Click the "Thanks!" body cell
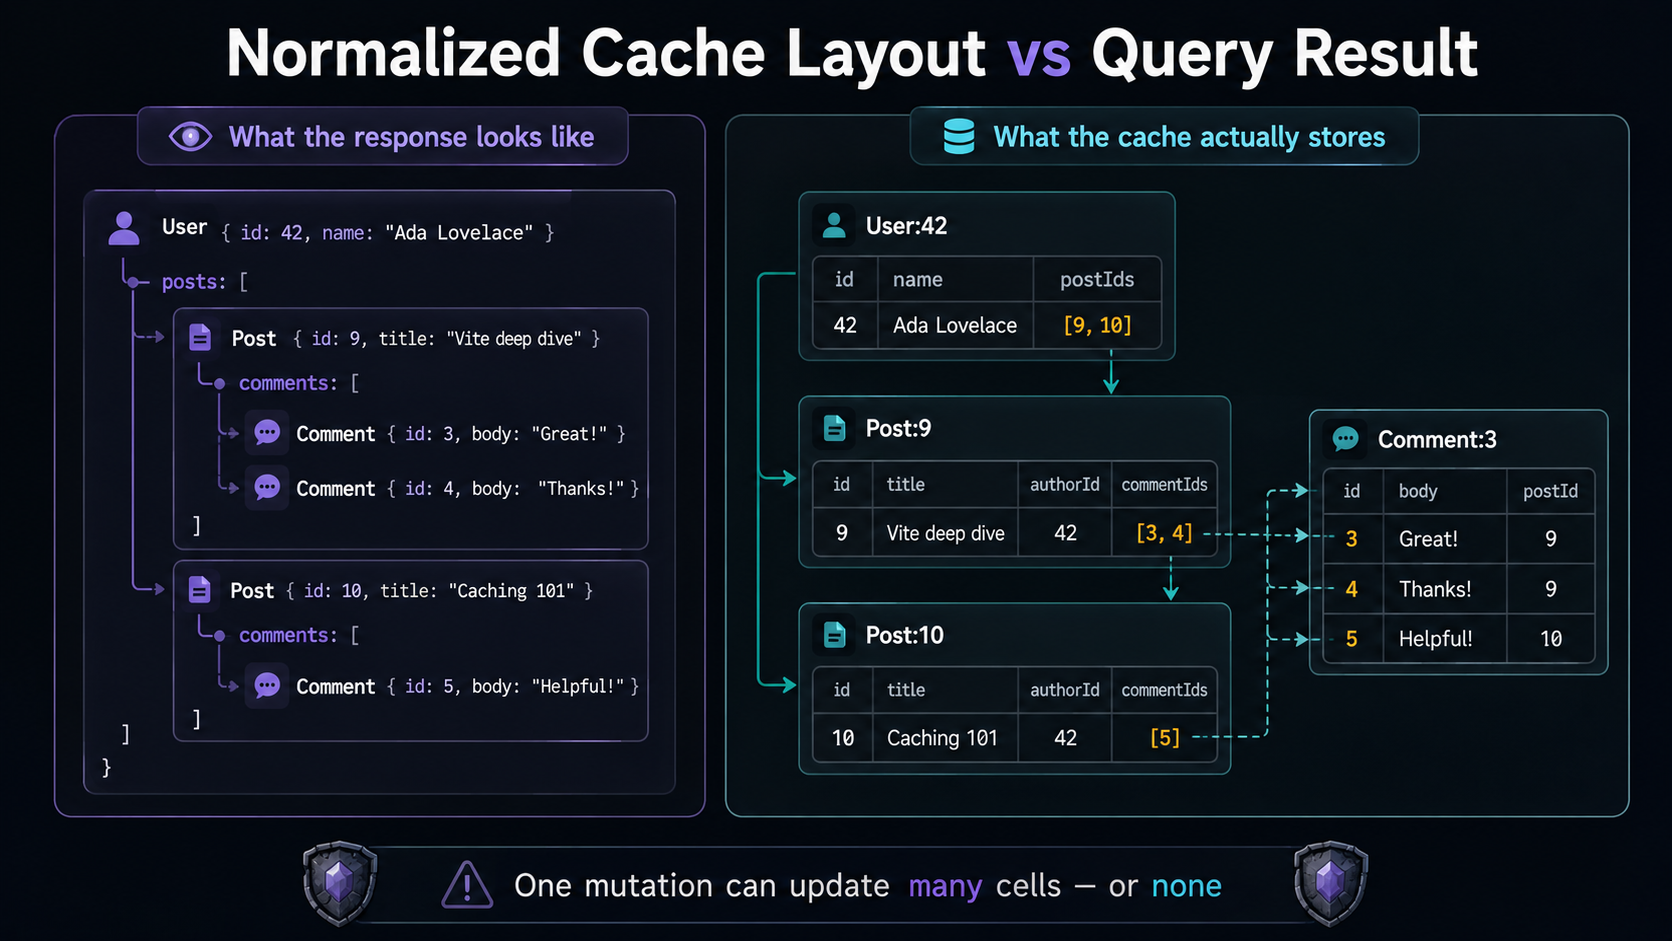Viewport: 1672px width, 941px height. coord(1444,588)
